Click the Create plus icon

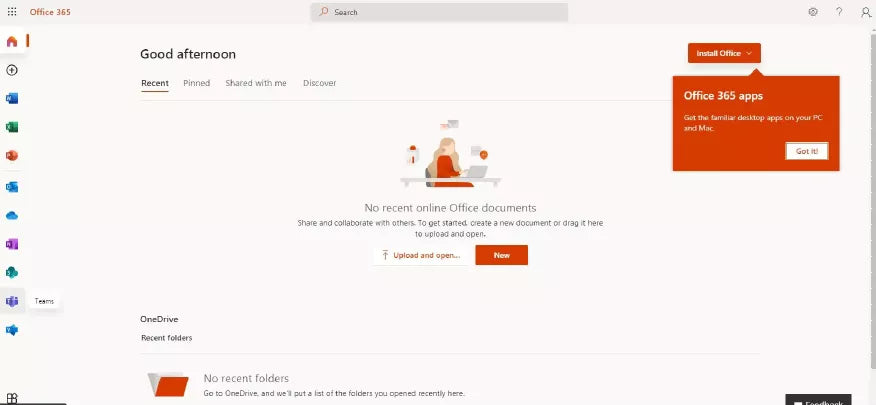click(x=12, y=70)
